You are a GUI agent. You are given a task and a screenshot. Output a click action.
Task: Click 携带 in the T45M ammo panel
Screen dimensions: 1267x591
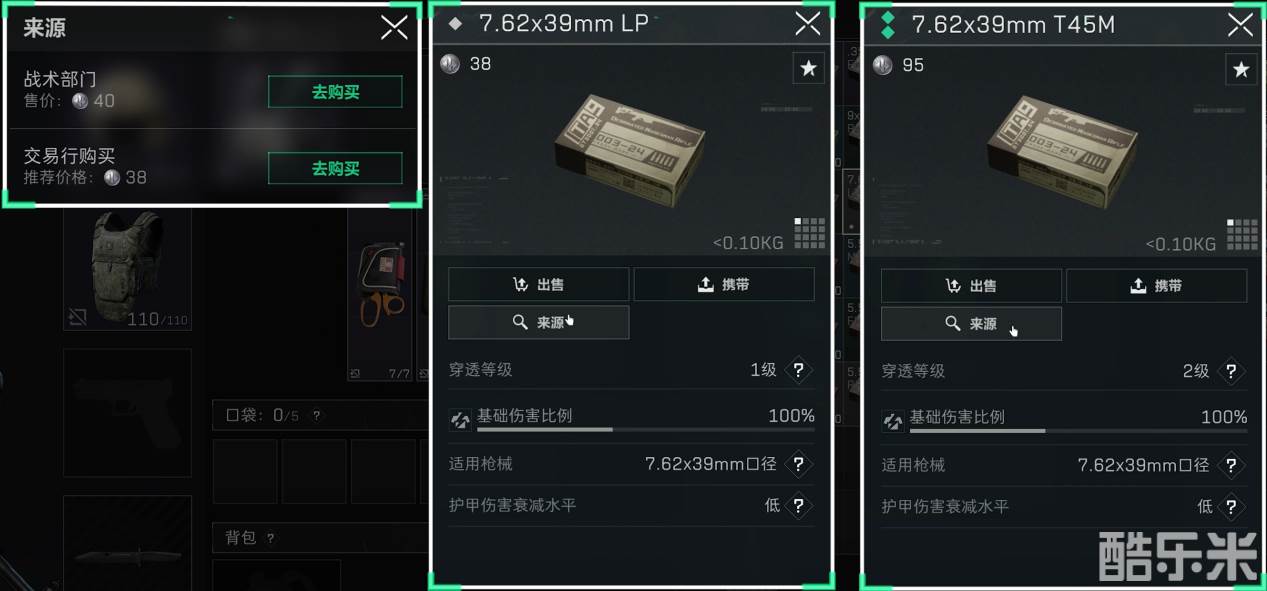[x=1157, y=286]
